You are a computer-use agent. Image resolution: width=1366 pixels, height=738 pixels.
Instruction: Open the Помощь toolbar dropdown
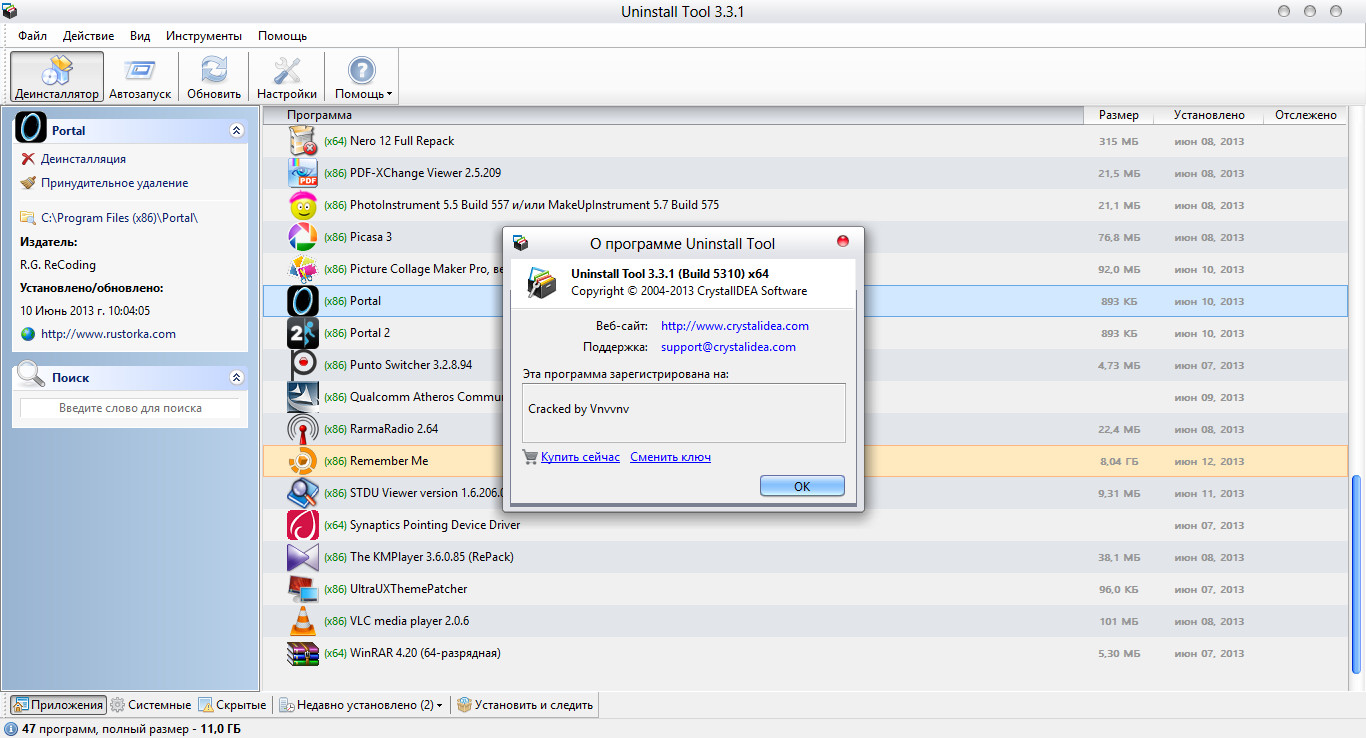click(362, 77)
